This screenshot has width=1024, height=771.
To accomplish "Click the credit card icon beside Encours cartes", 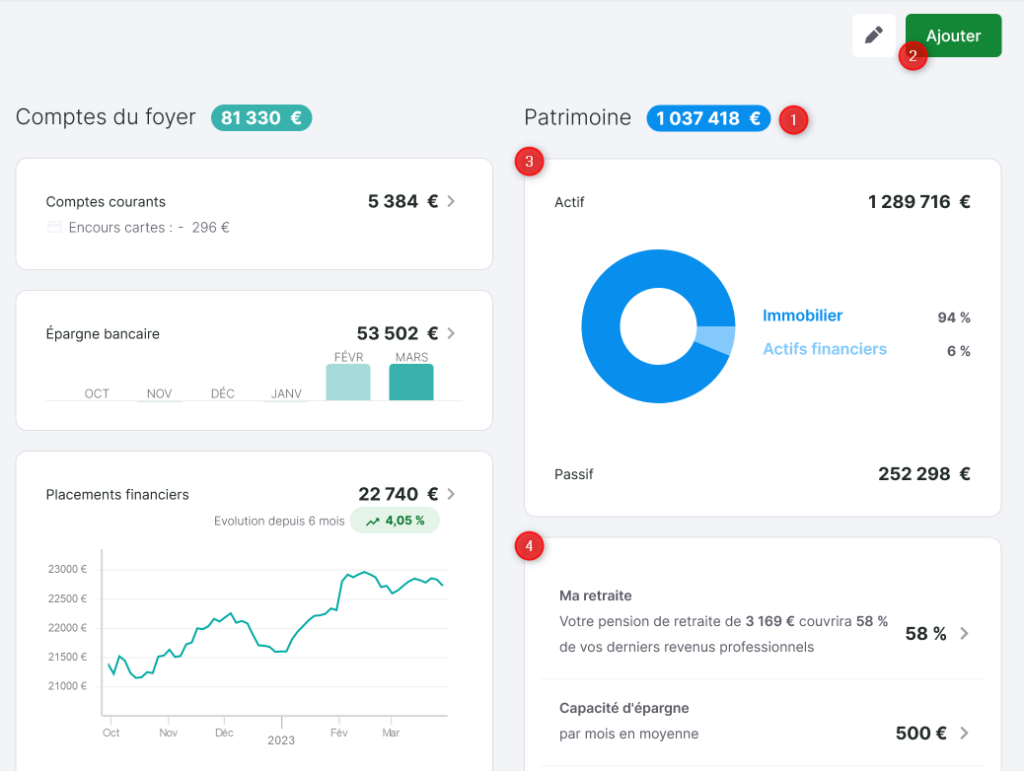I will (55, 228).
